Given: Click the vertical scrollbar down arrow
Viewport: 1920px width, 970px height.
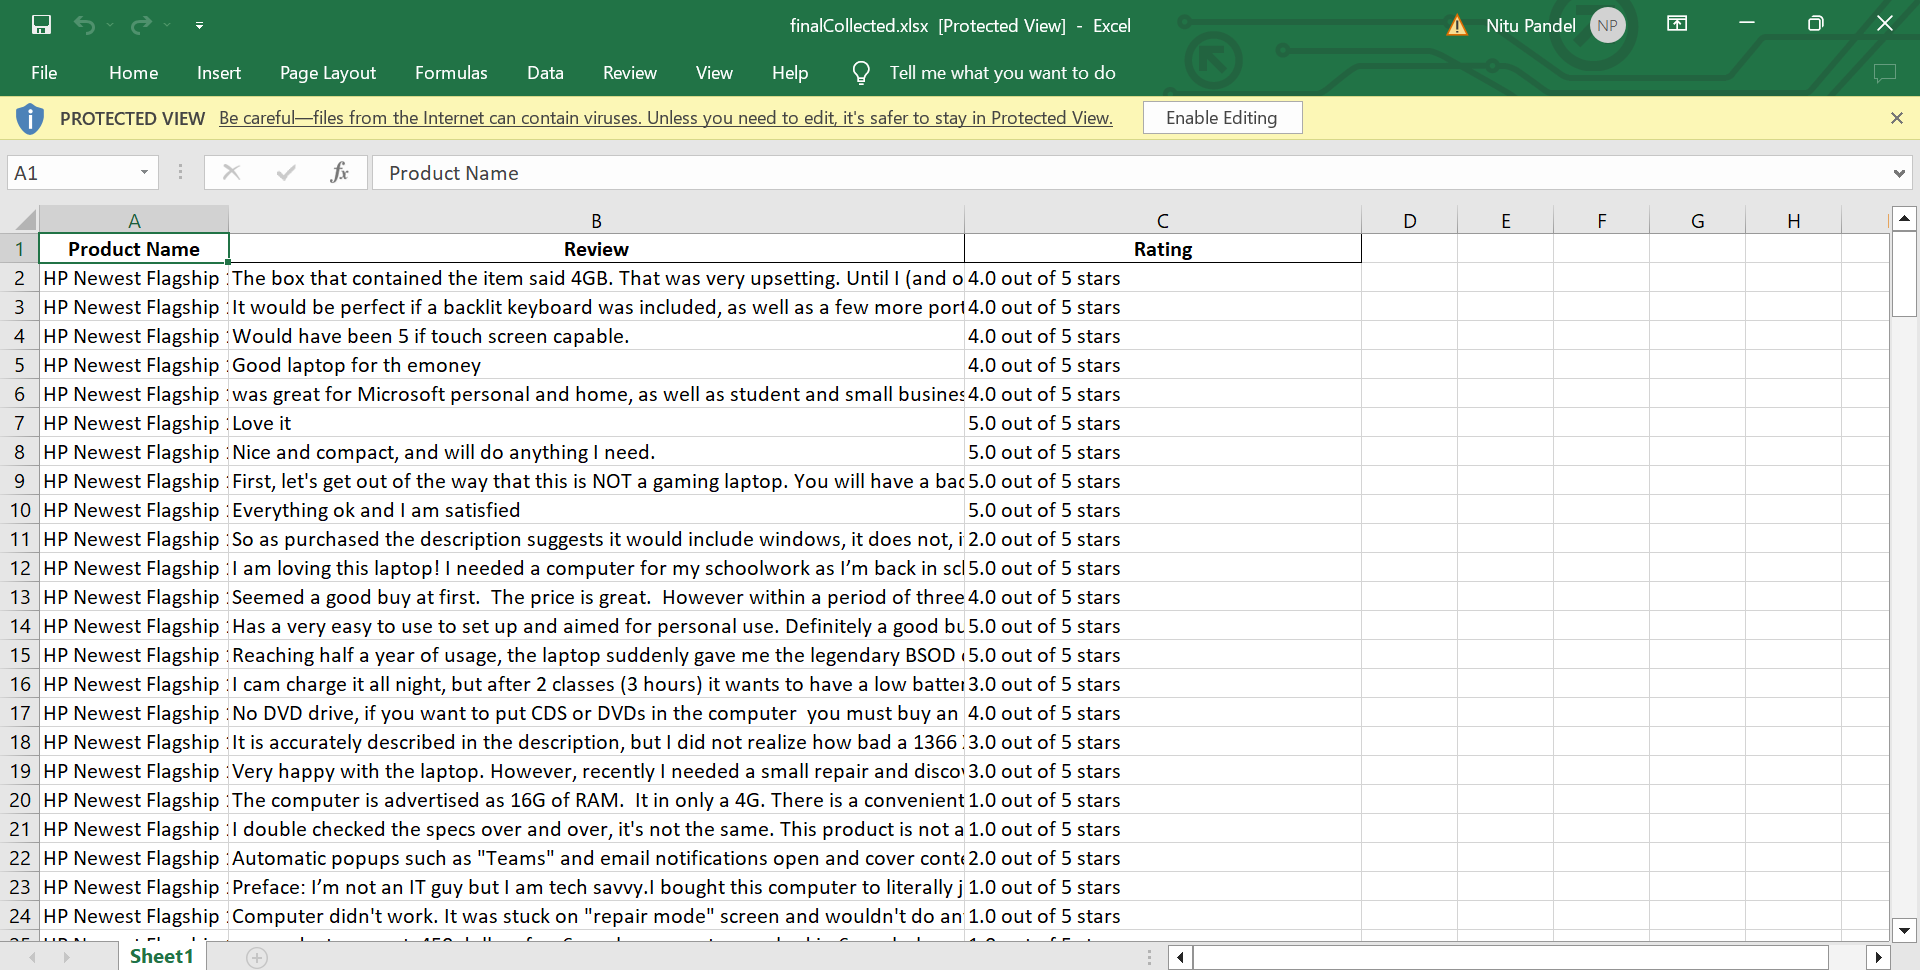Looking at the screenshot, I should tap(1904, 930).
